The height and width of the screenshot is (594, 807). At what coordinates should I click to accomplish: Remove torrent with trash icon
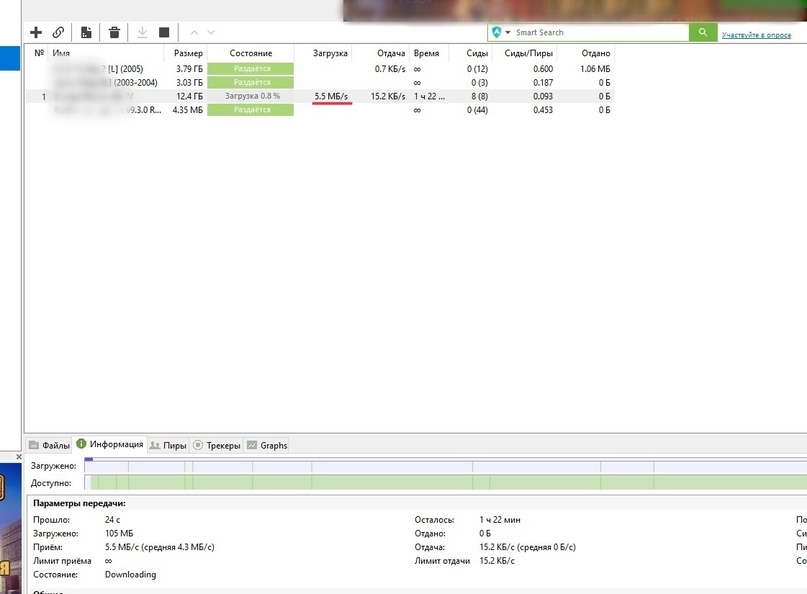[x=114, y=32]
